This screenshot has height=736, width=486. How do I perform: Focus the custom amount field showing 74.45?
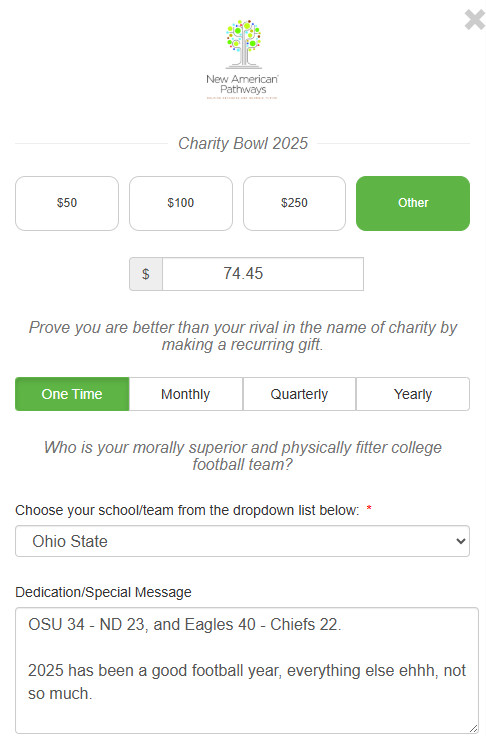click(x=263, y=274)
